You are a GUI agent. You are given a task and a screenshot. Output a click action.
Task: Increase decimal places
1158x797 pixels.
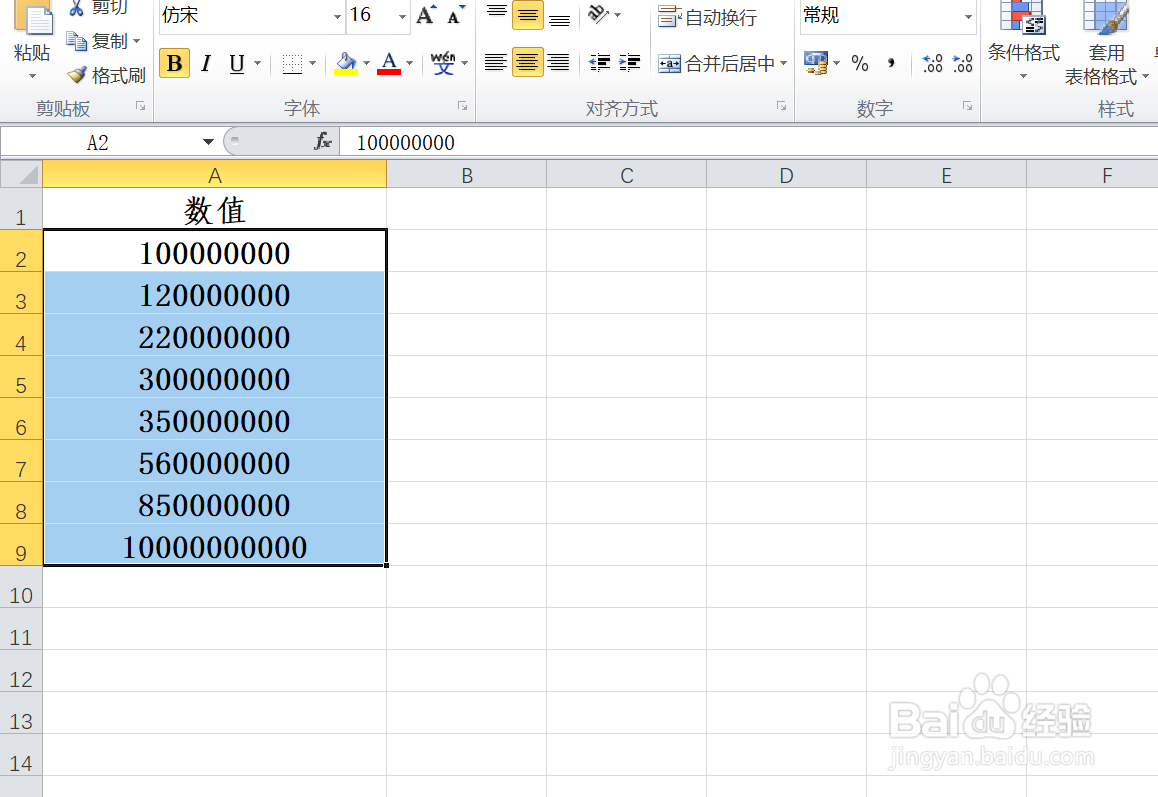(x=932, y=64)
